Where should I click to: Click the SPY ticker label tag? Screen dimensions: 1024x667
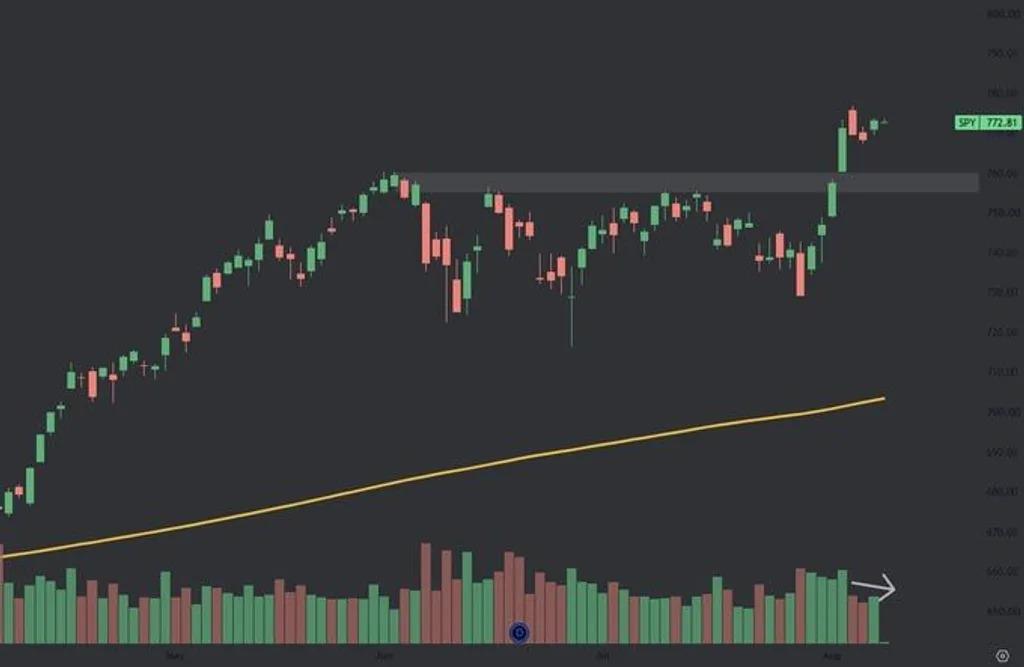(967, 122)
